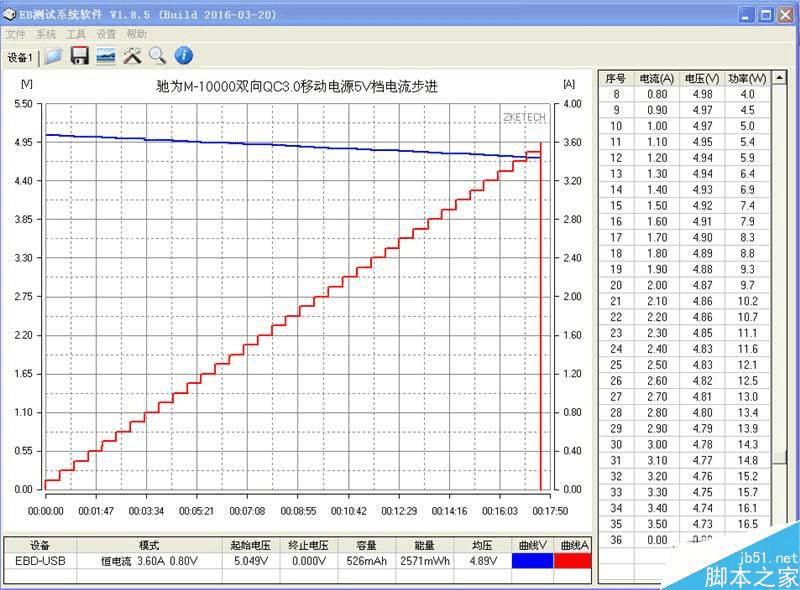Save data with the floppy disk icon
Image resolution: width=800 pixels, height=590 pixels.
(79, 56)
